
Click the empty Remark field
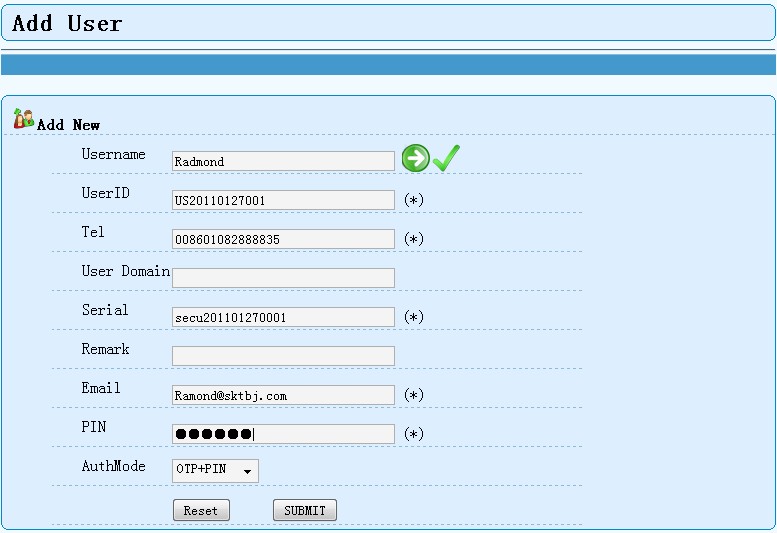pyautogui.click(x=283, y=356)
